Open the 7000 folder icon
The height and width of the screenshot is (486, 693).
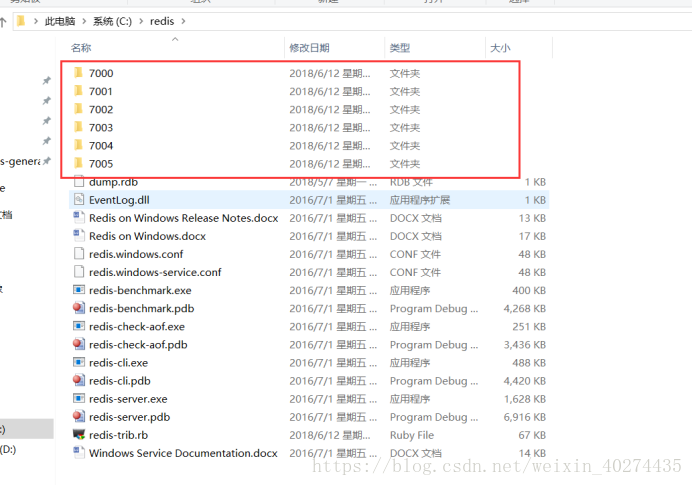(79, 72)
